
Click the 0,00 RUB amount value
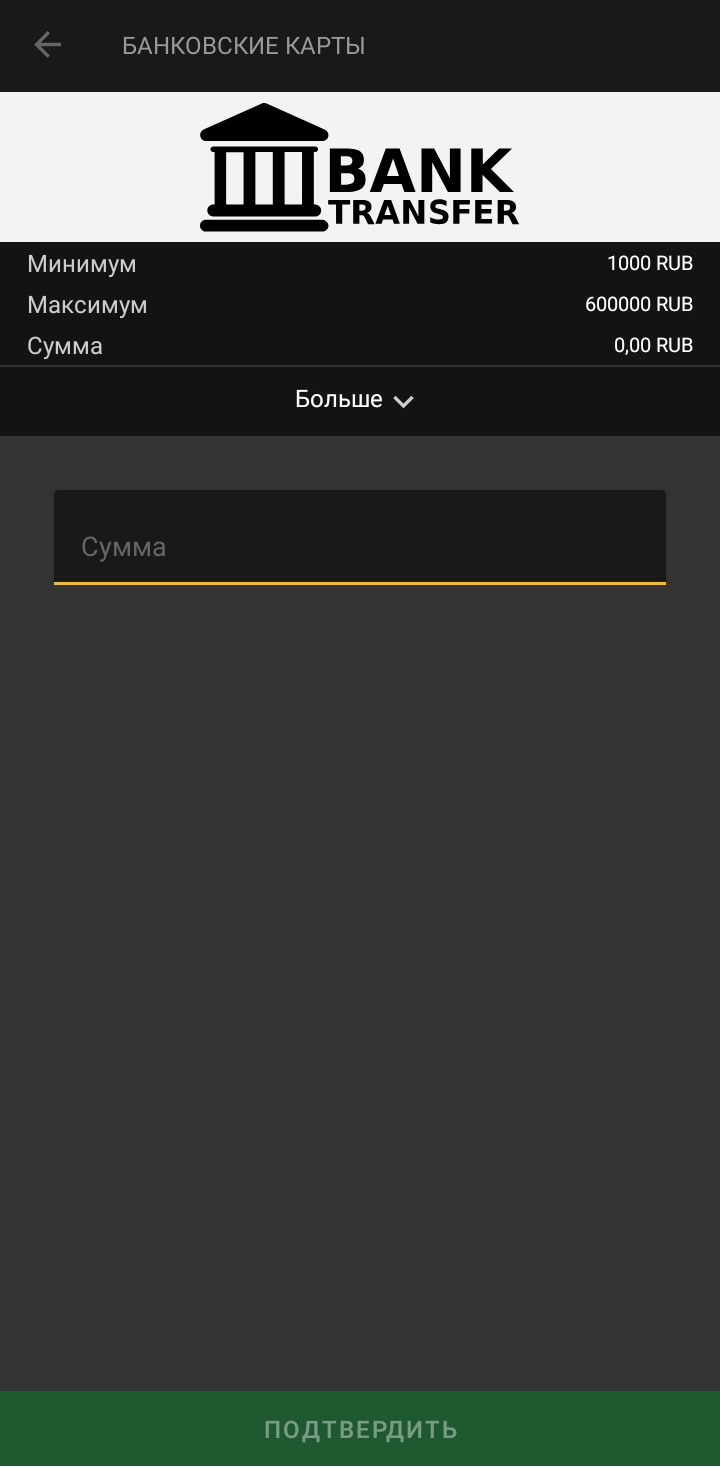tap(653, 345)
